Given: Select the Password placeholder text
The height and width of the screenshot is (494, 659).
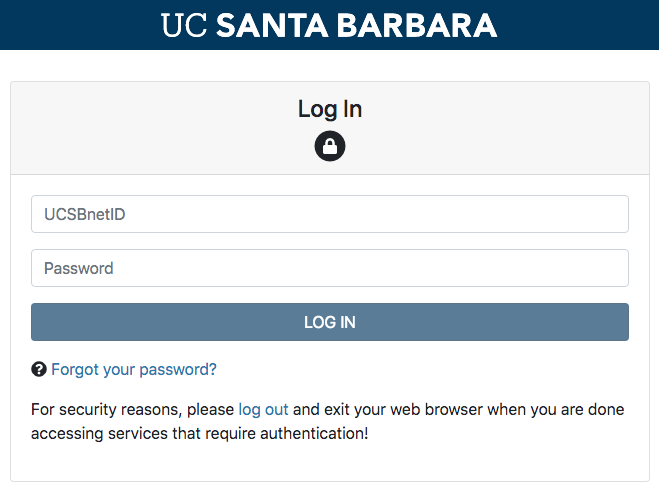Looking at the screenshot, I should pos(79,268).
